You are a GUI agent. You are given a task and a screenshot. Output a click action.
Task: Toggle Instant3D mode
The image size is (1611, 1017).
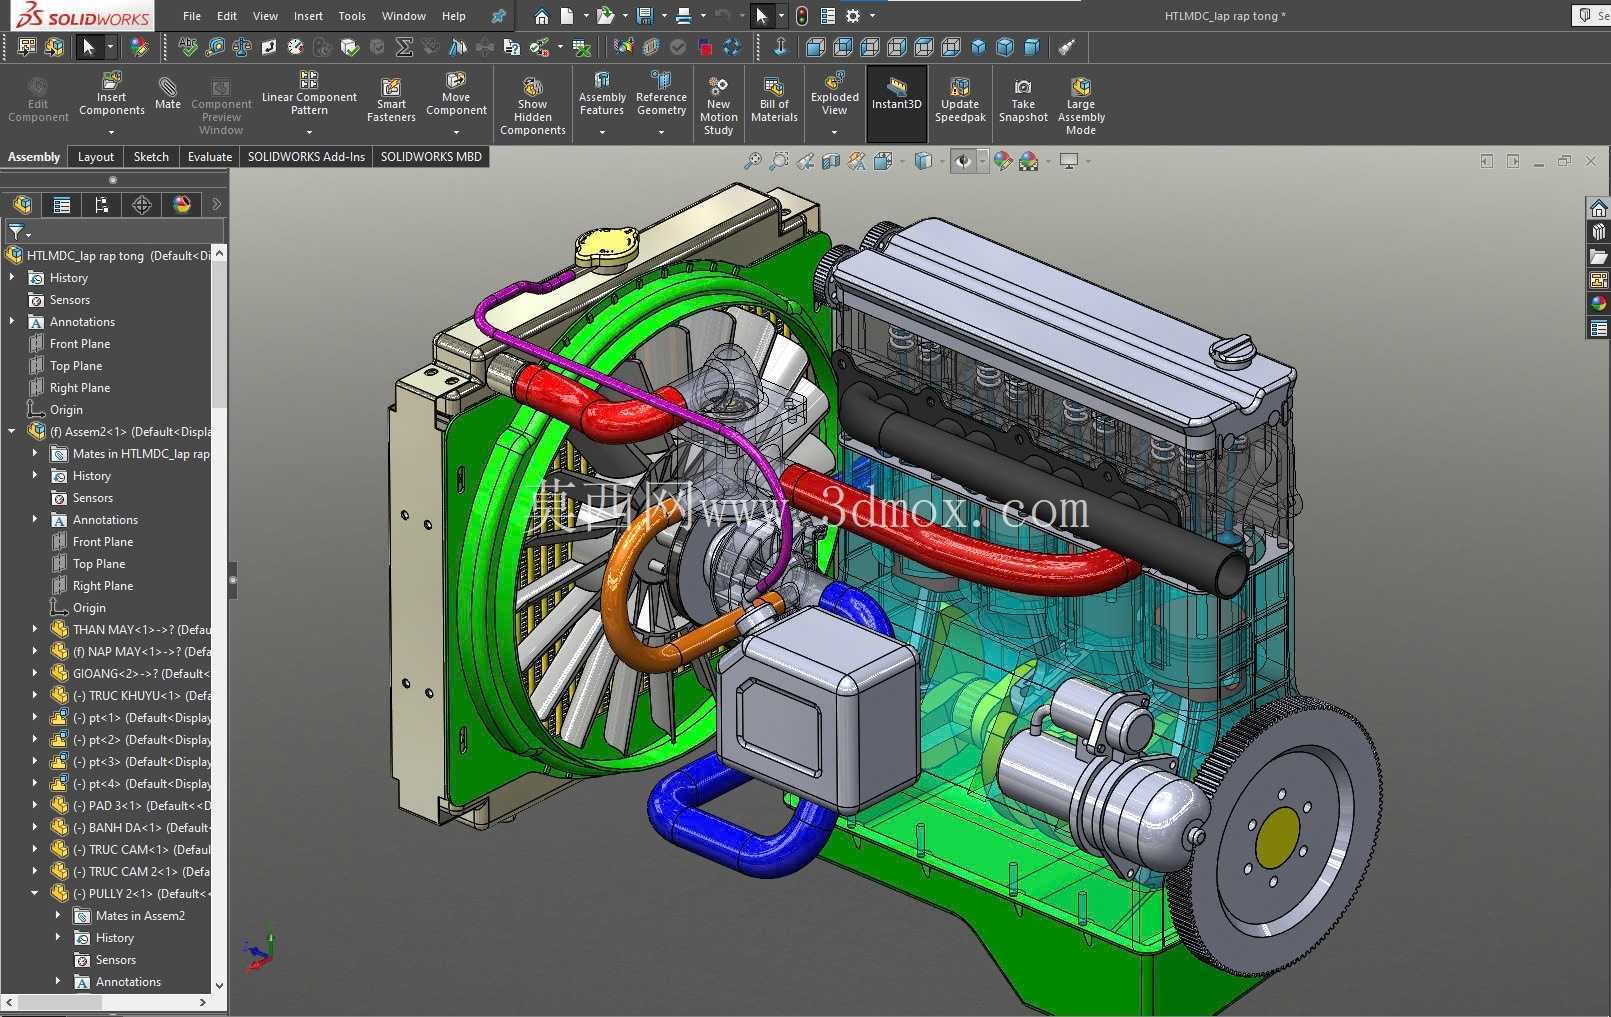coord(896,95)
